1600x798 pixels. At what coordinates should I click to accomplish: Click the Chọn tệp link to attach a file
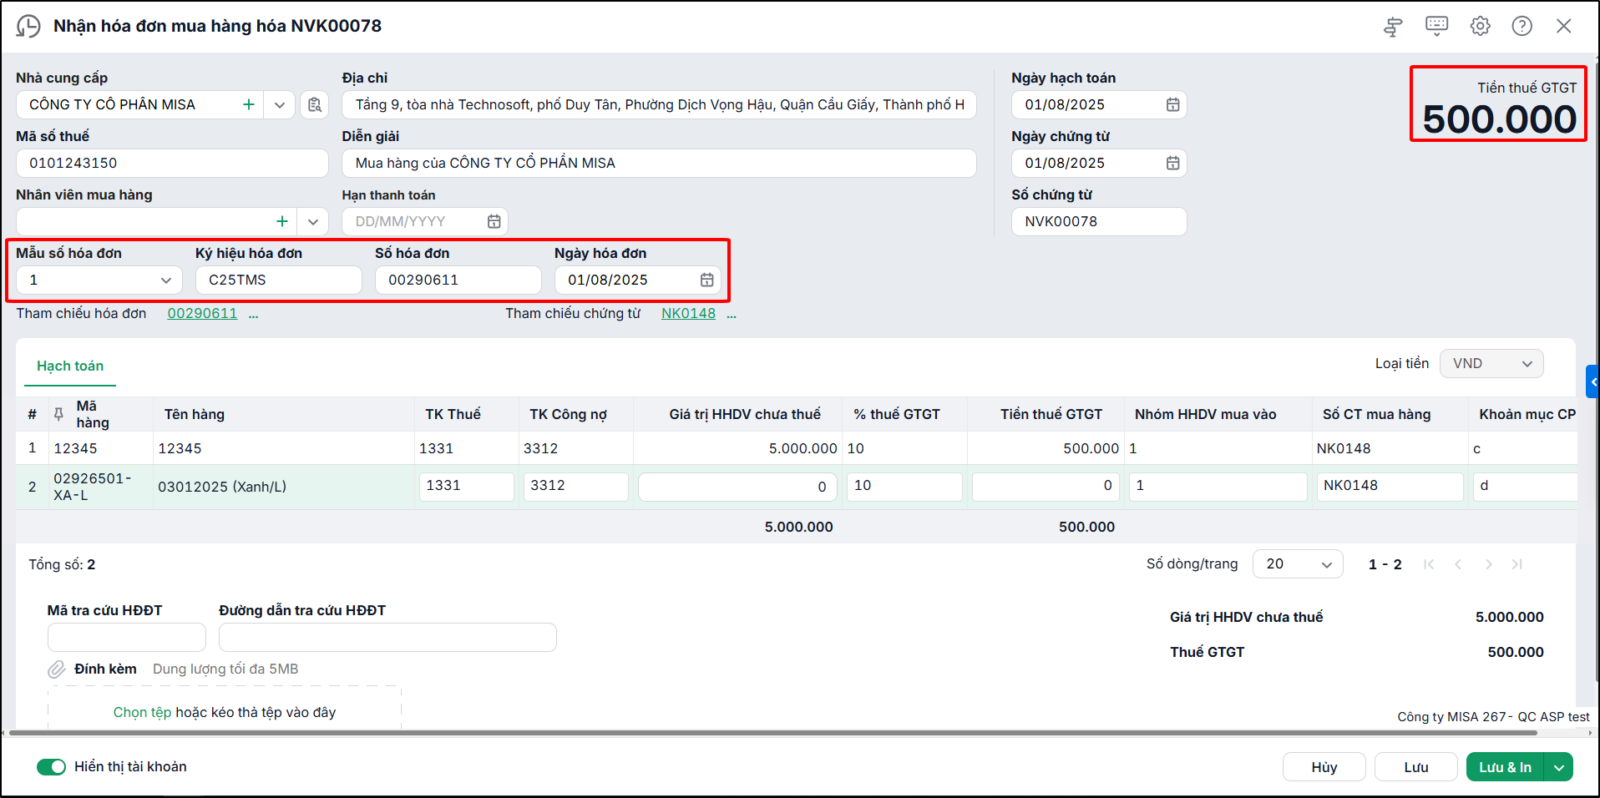[x=142, y=713]
